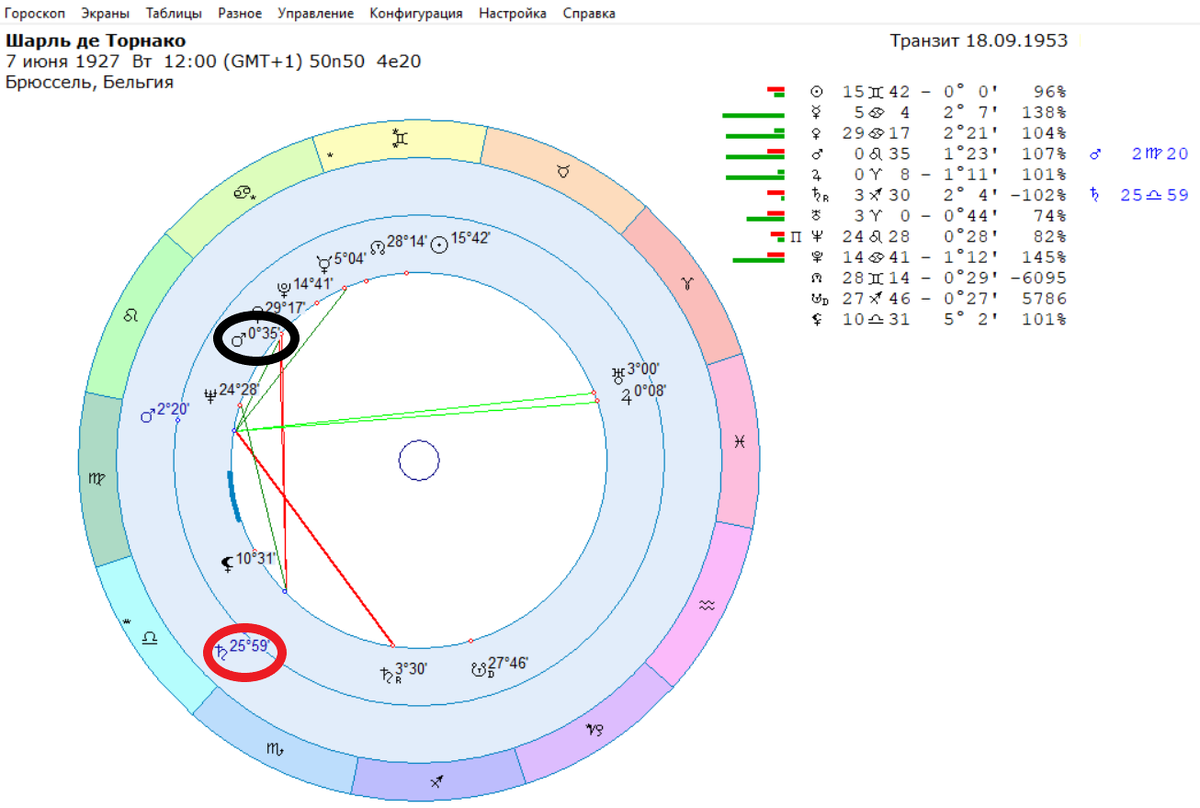Click the green strength bar beside the Pluto row
The height and width of the screenshot is (808, 1200).
758,260
